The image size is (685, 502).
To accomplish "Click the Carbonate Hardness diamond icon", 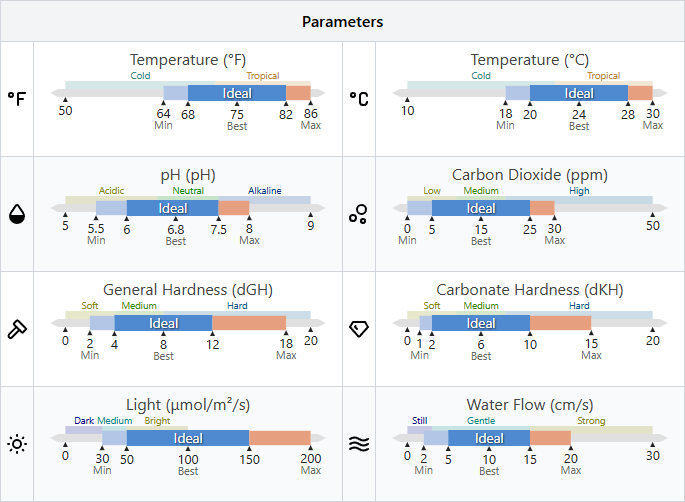I will (x=358, y=328).
